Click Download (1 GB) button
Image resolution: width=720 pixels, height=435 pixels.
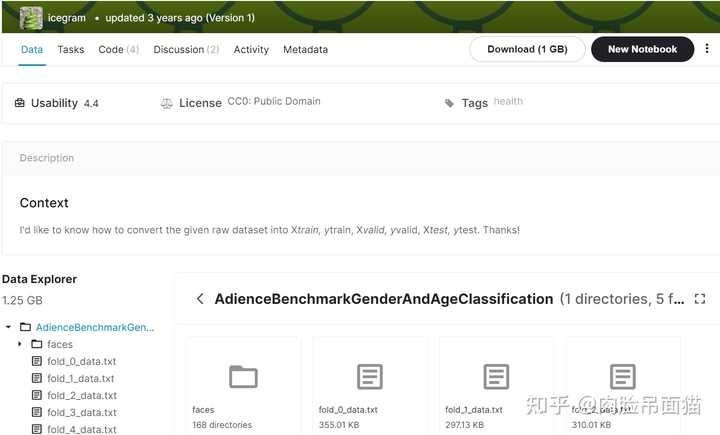(527, 49)
